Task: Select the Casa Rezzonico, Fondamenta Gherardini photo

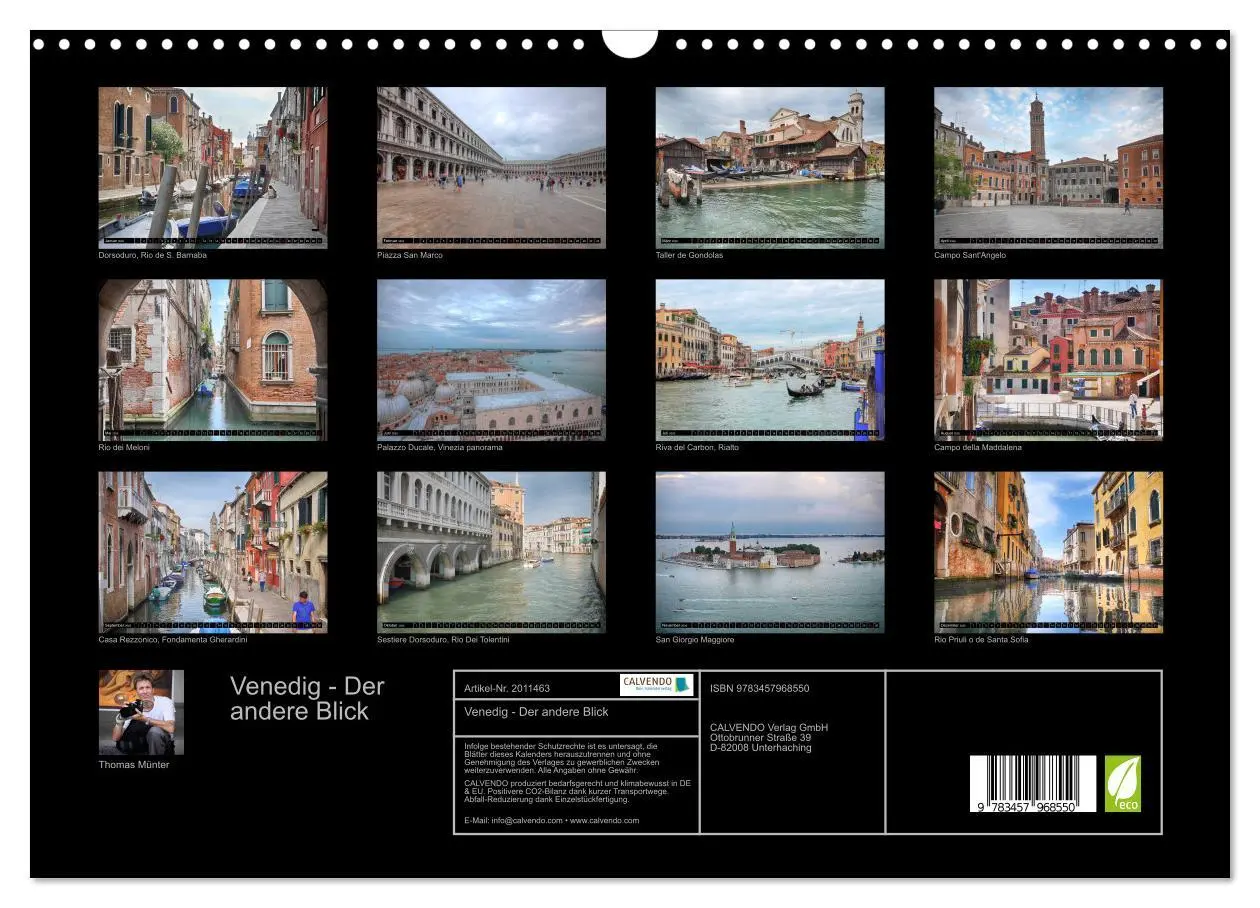Action: pos(213,552)
